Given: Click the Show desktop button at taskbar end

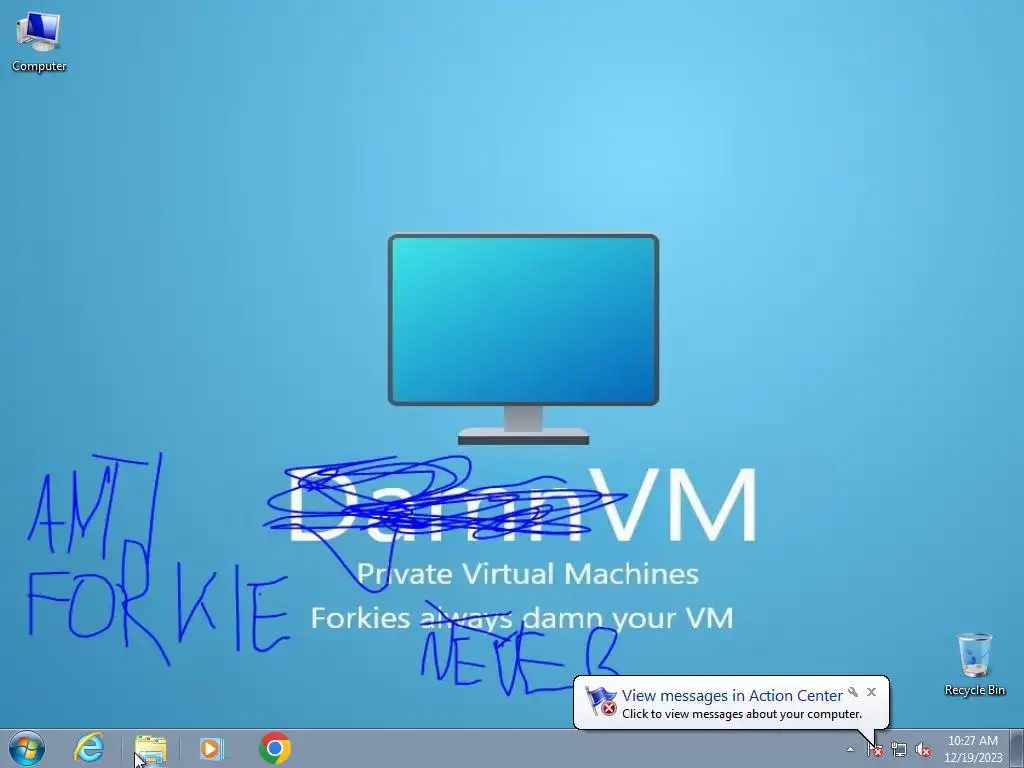Looking at the screenshot, I should [x=1017, y=749].
